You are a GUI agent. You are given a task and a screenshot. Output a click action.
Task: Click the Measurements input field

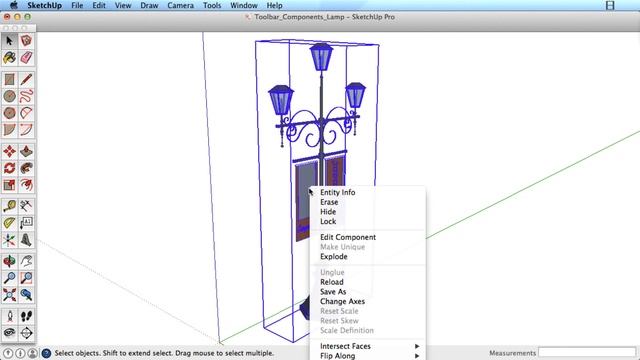point(587,352)
